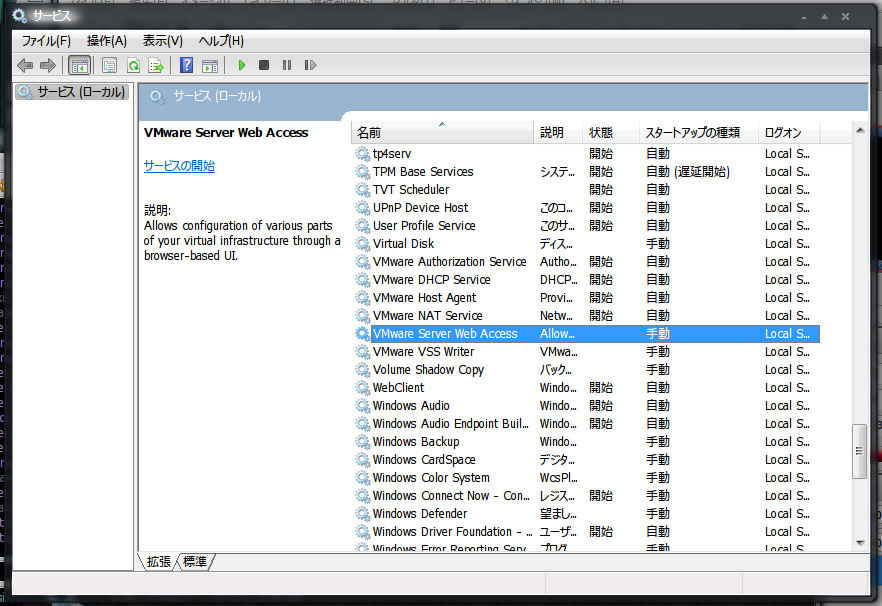This screenshot has width=882, height=606.
Task: Click the scrollbar down arrow in services list
Action: pos(859,542)
